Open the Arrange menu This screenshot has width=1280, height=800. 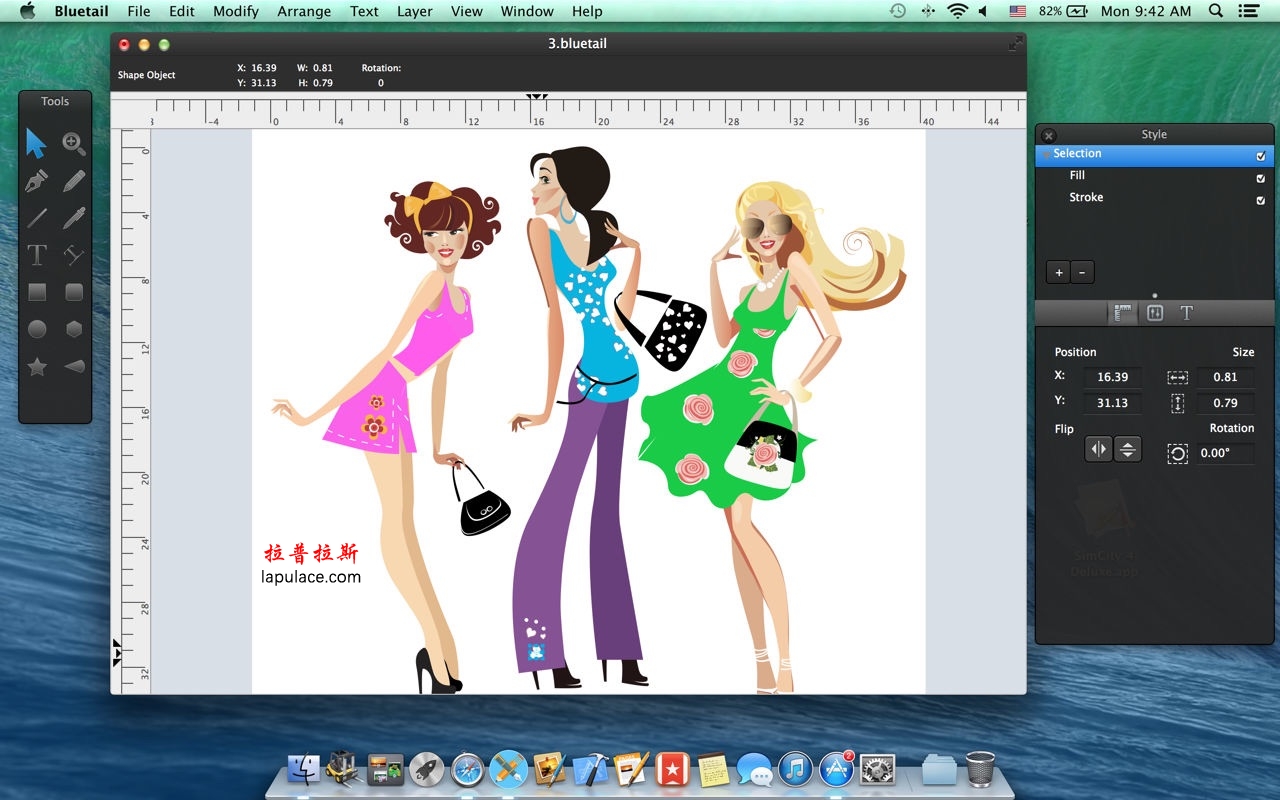pyautogui.click(x=304, y=11)
